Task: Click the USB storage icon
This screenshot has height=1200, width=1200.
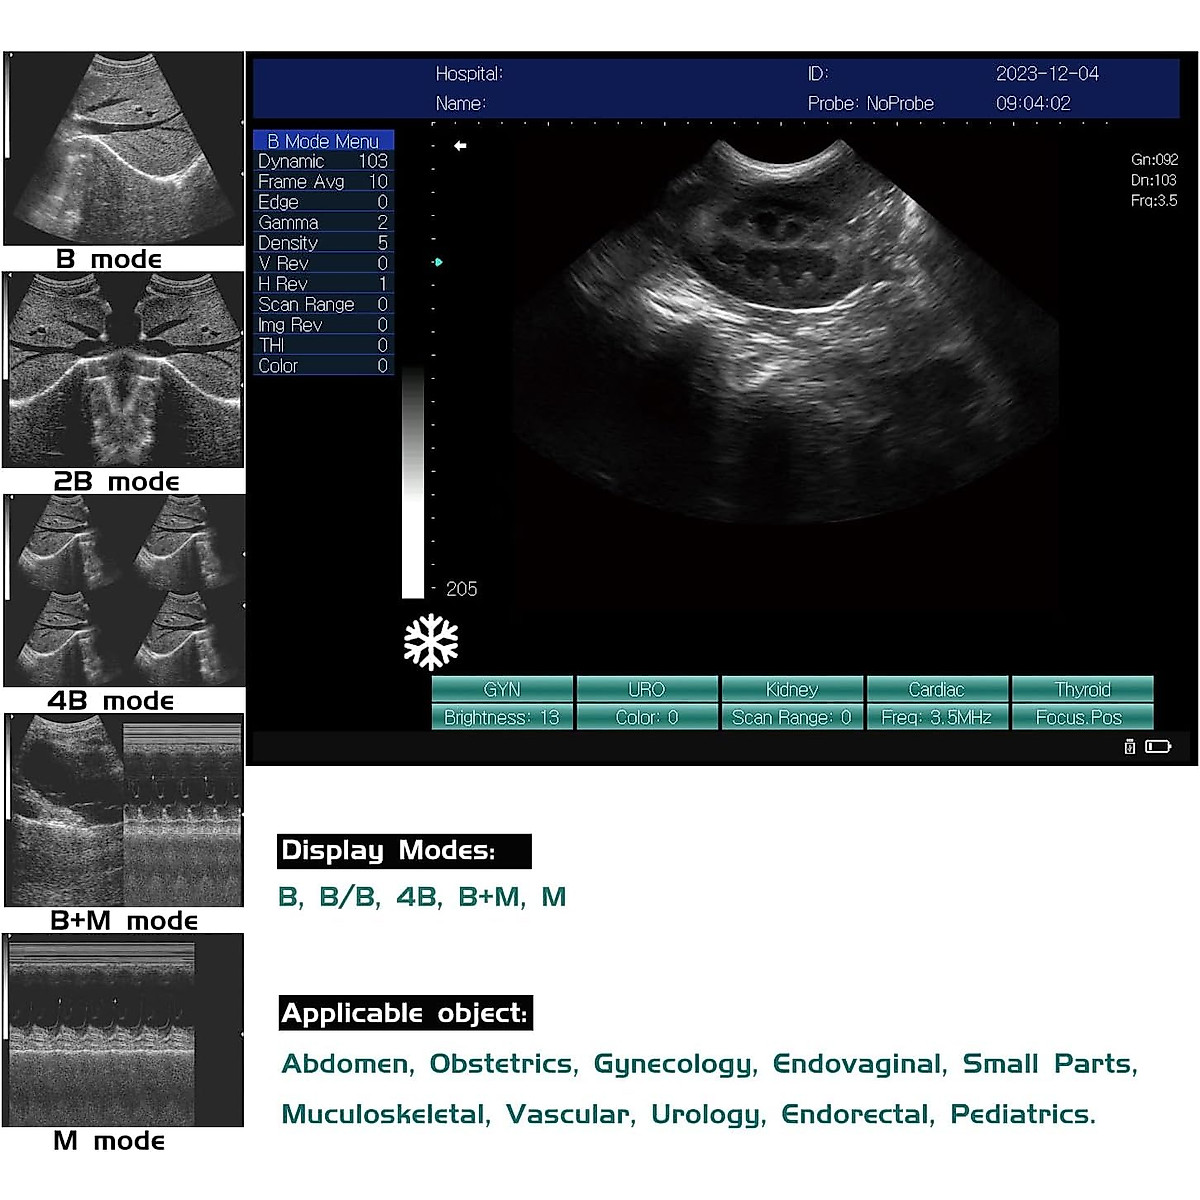Action: coord(1130,746)
